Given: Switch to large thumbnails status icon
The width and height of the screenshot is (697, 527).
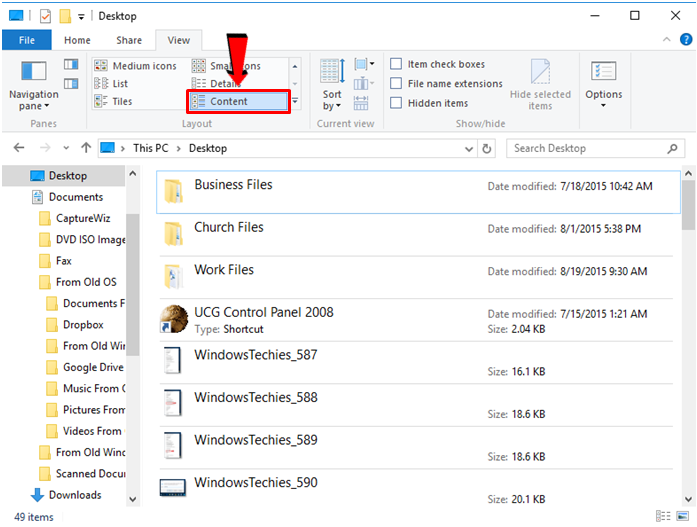Looking at the screenshot, I should tap(682, 516).
